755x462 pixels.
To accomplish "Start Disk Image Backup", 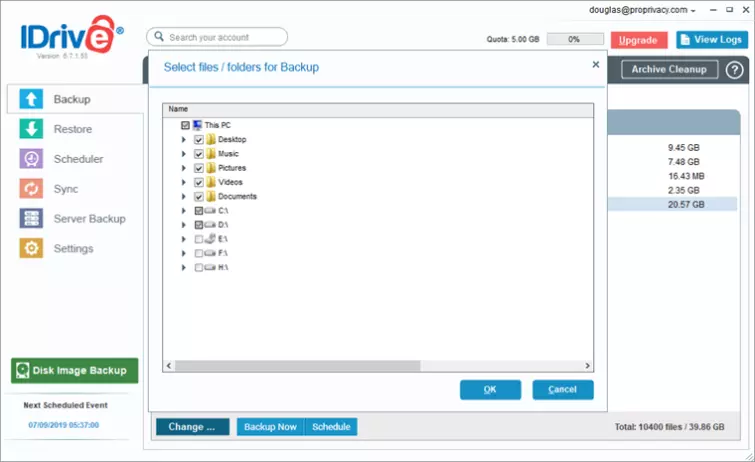I will [x=75, y=370].
